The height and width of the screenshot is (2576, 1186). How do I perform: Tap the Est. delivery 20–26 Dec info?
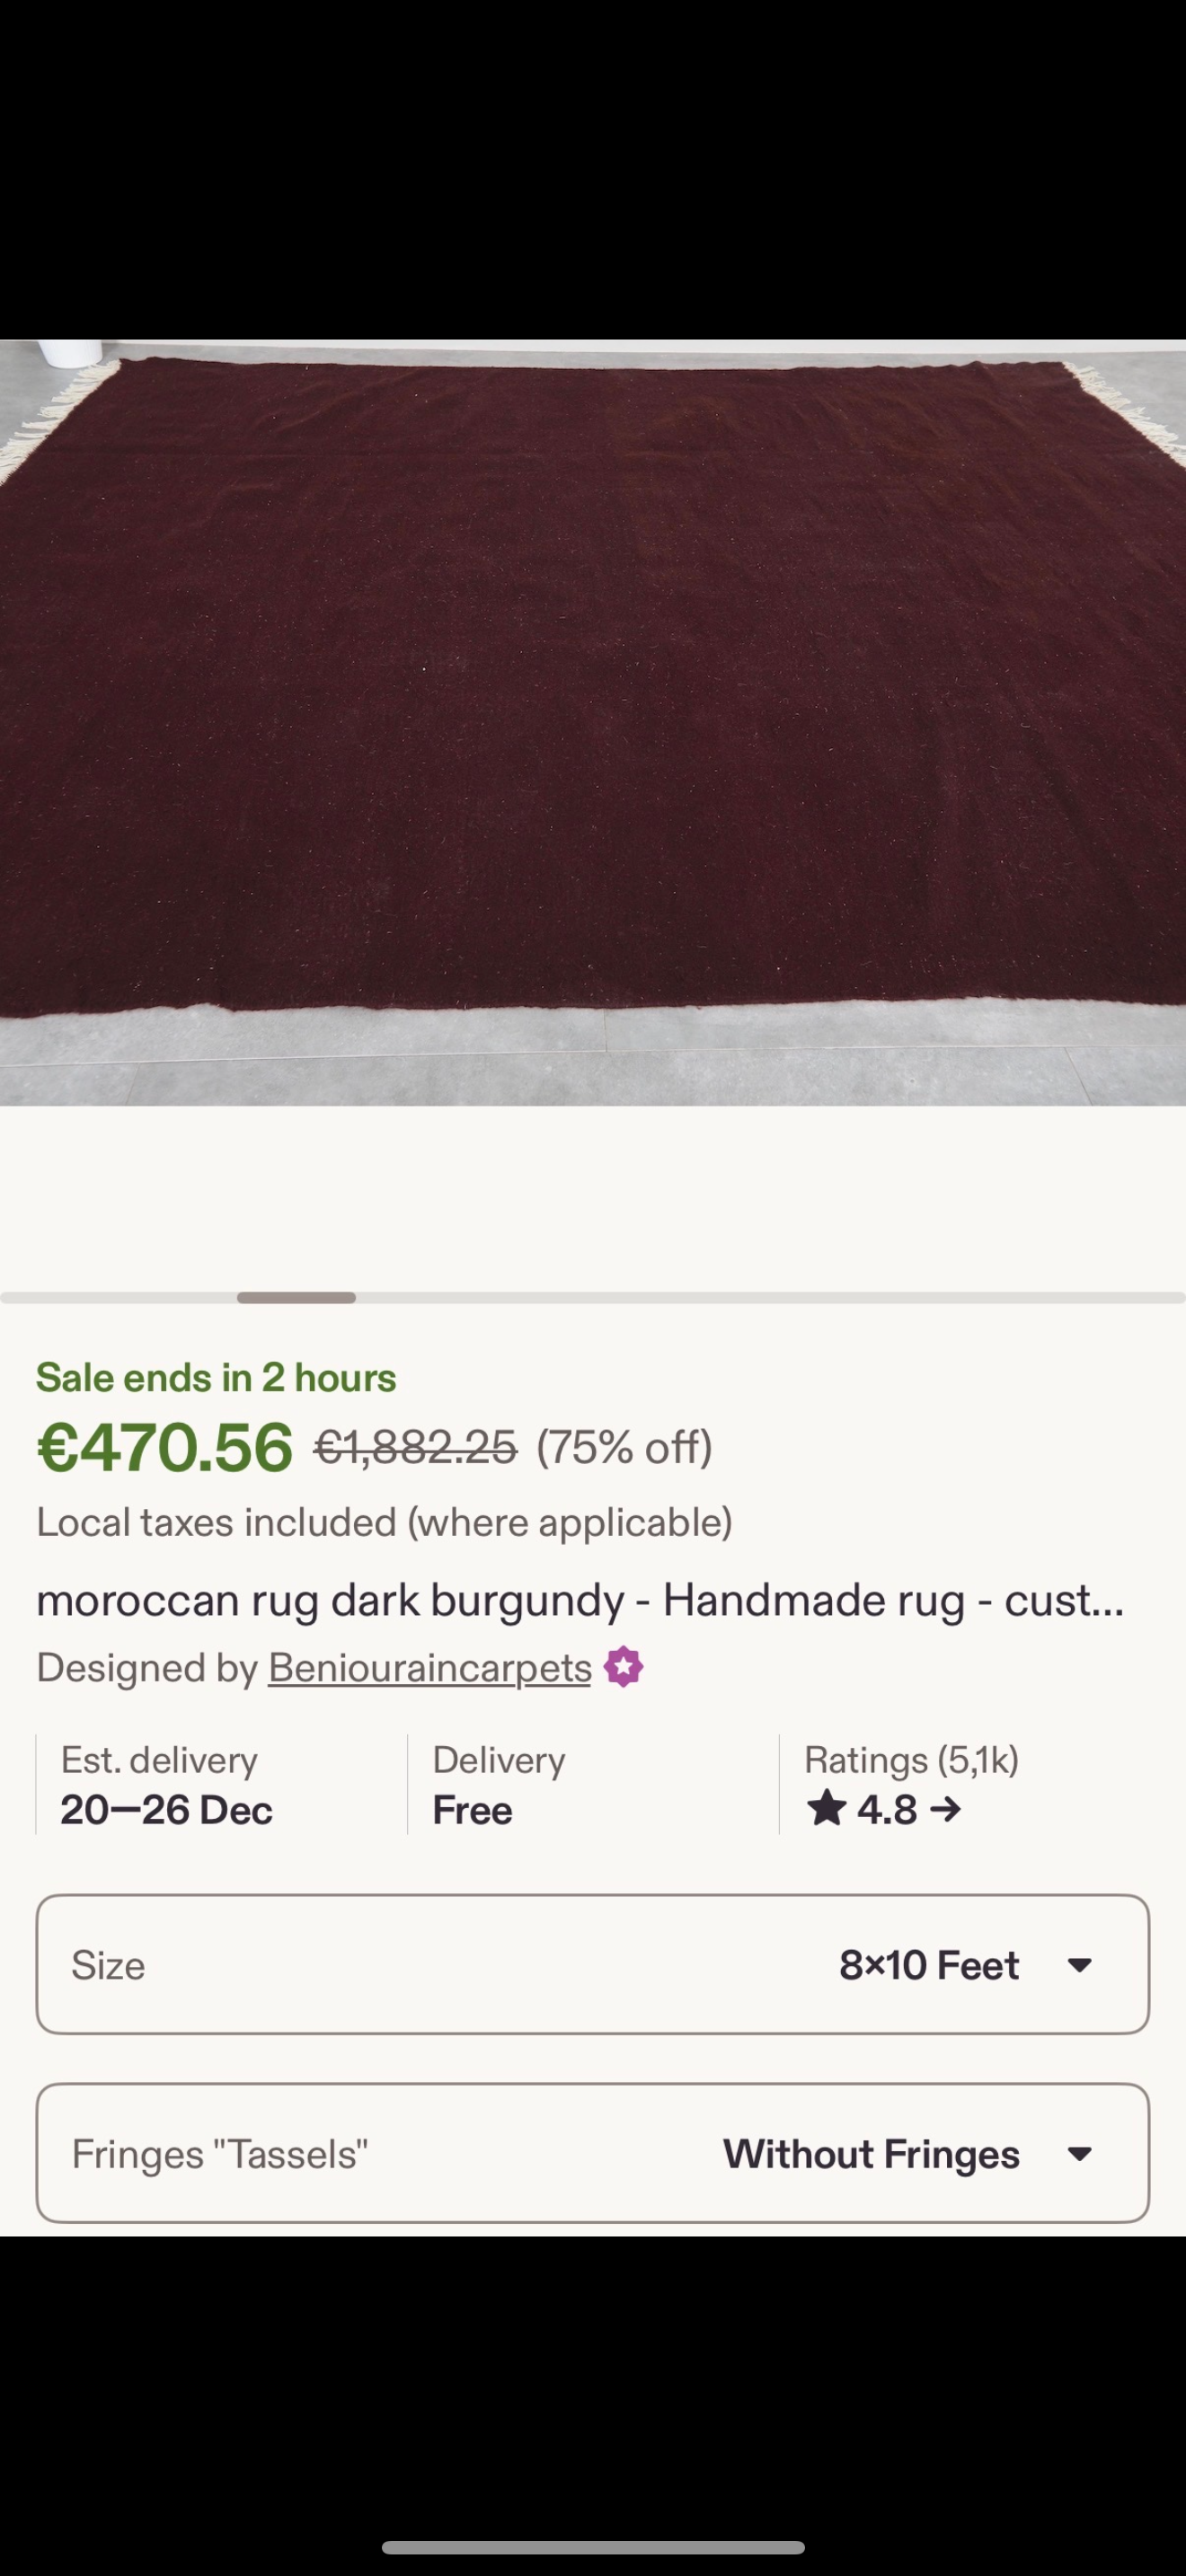[x=166, y=1786]
